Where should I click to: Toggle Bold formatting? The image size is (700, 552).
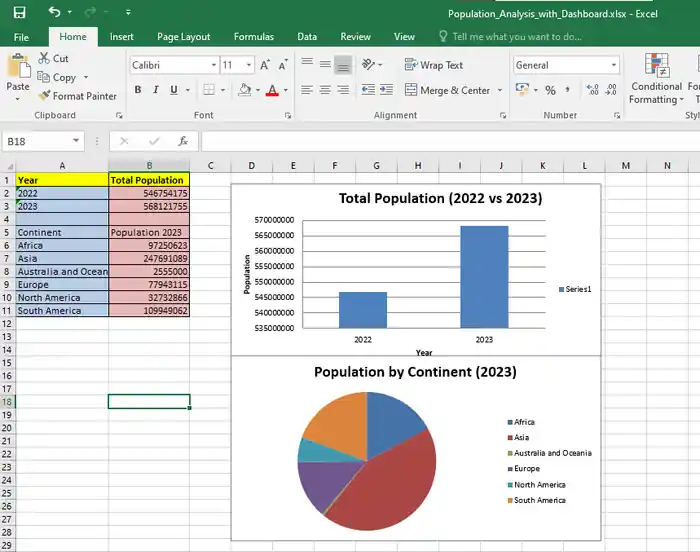pyautogui.click(x=138, y=90)
